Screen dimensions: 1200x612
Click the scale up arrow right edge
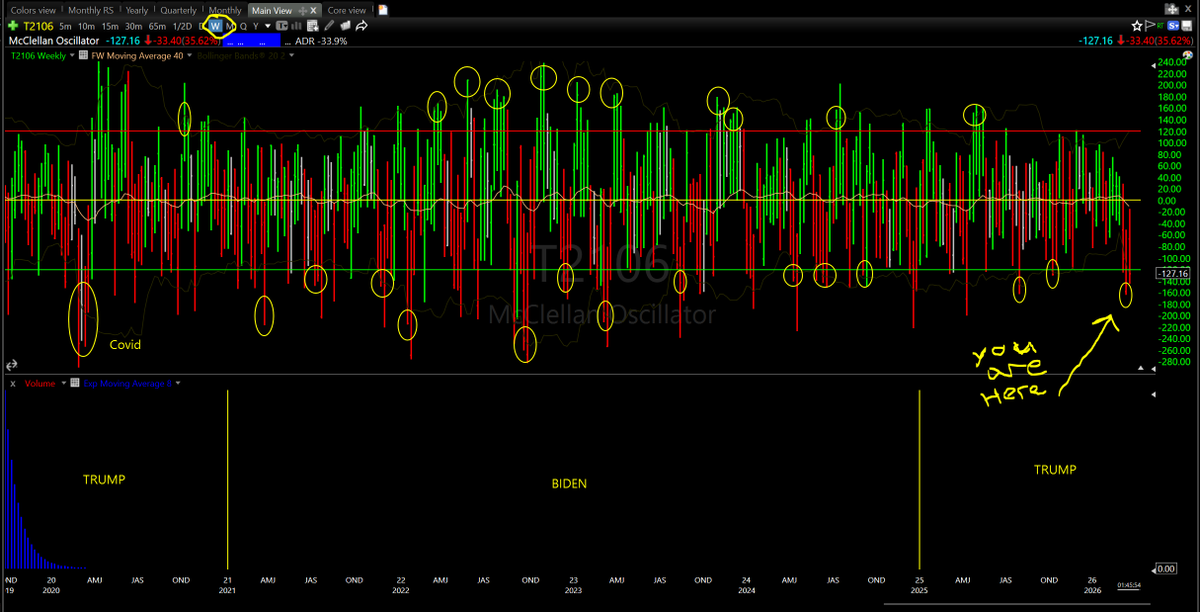point(1141,368)
